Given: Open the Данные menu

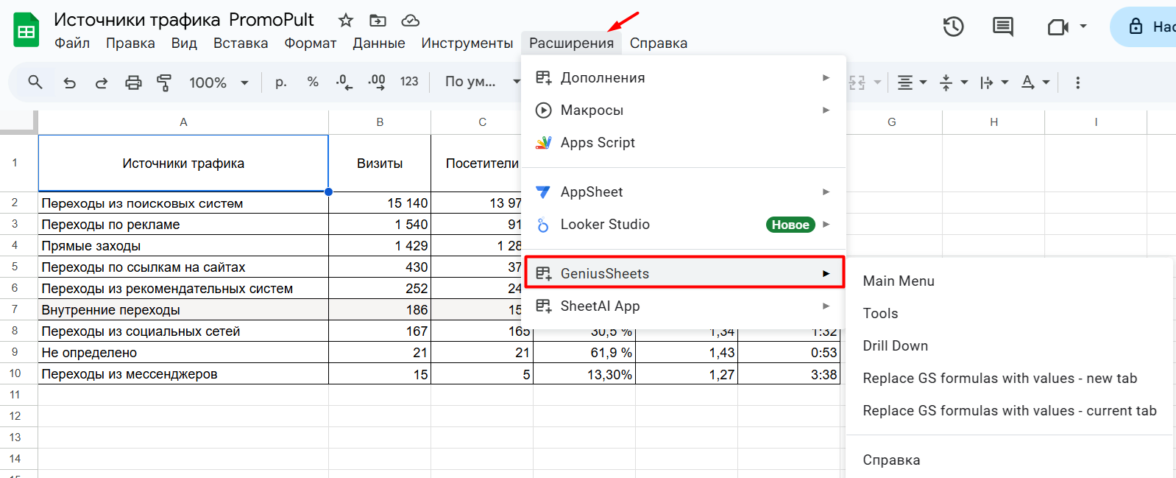Looking at the screenshot, I should tap(379, 43).
